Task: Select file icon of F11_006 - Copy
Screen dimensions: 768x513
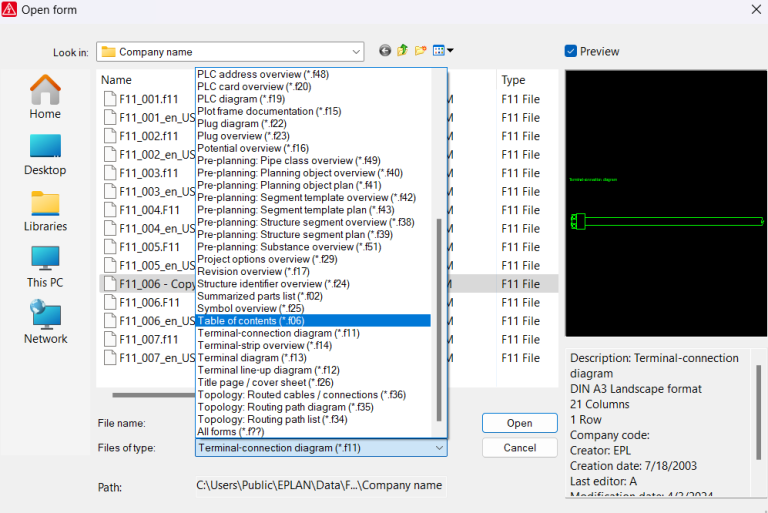Action: coord(110,284)
